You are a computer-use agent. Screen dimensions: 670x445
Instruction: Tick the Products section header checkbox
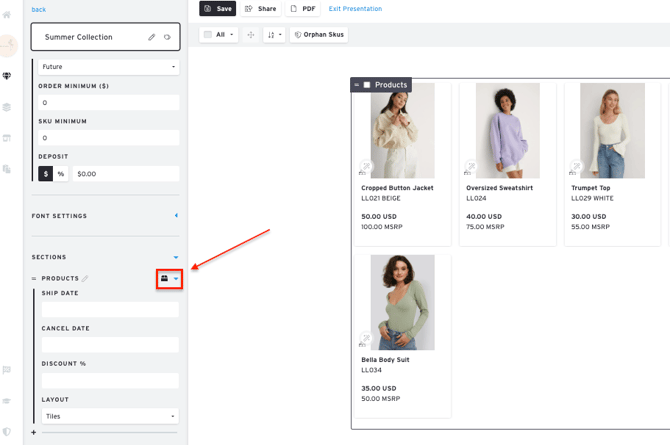point(367,85)
